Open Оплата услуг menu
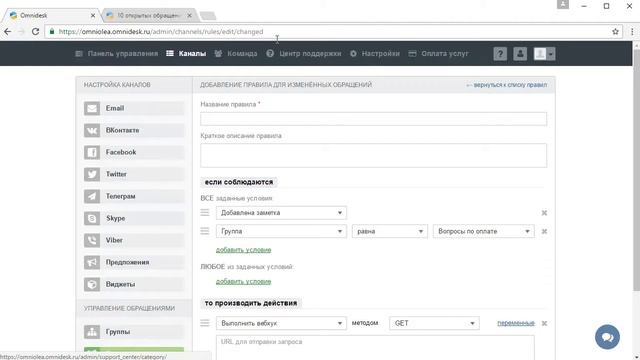Screen dimensions: 640x360 pos(438,53)
